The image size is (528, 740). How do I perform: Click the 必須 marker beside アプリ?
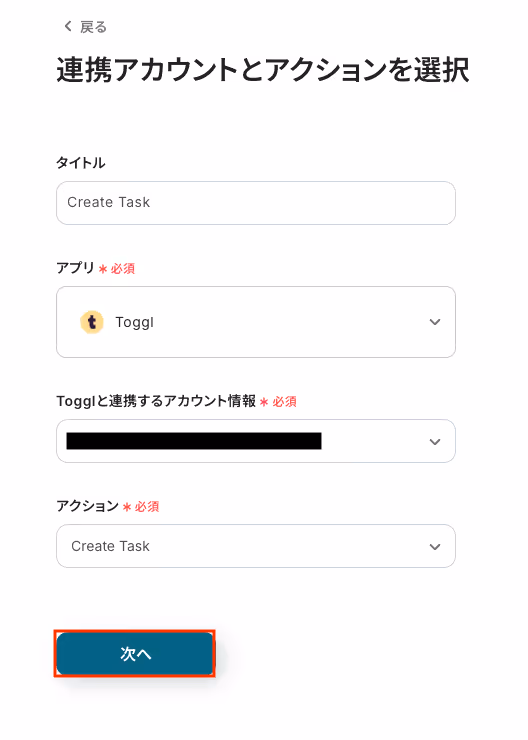(123, 269)
